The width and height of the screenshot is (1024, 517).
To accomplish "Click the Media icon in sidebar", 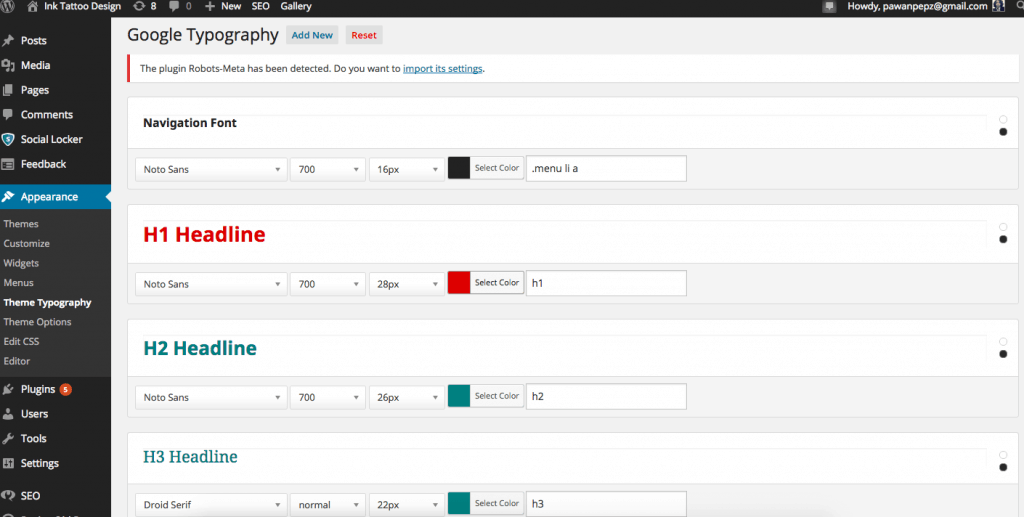I will pyautogui.click(x=8, y=65).
